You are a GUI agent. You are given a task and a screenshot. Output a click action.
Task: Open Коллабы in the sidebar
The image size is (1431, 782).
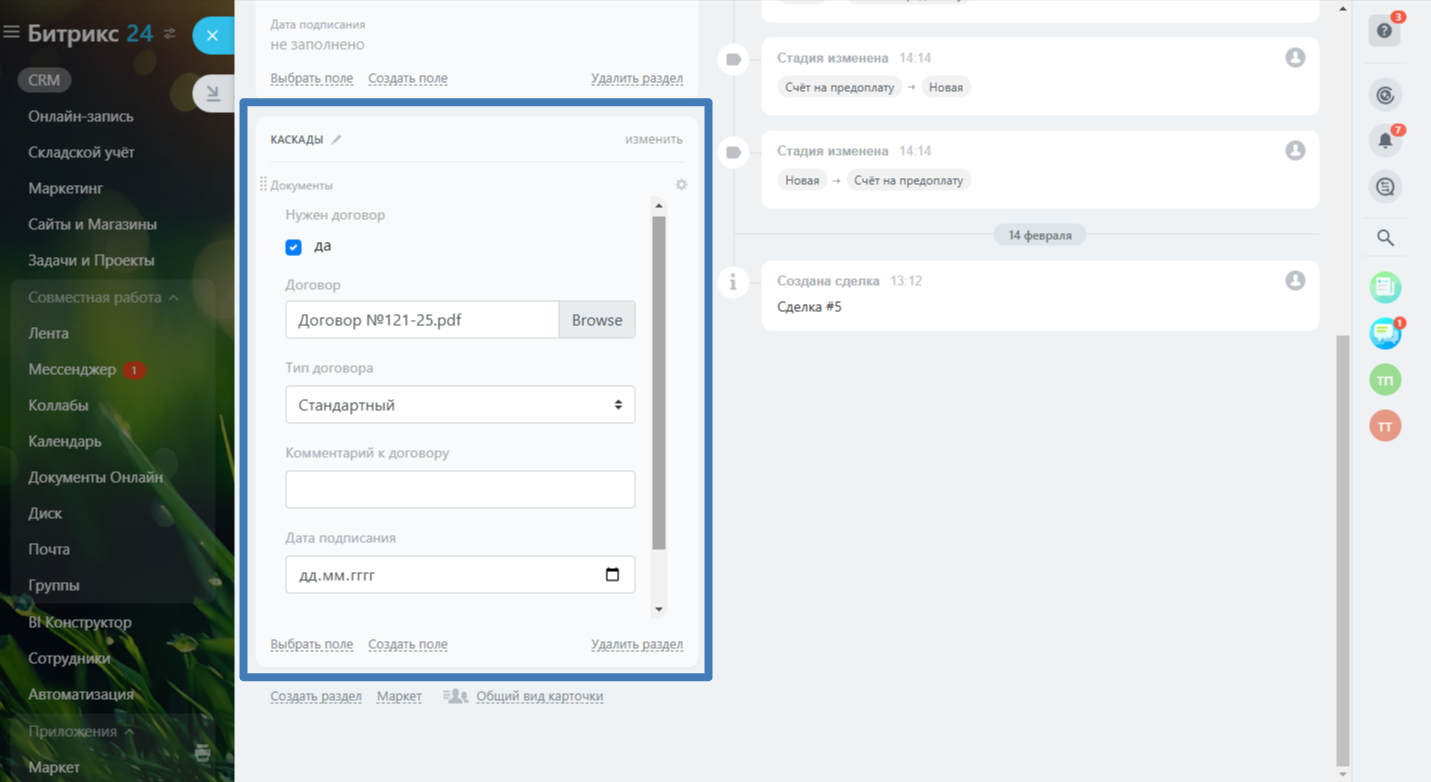[x=58, y=405]
